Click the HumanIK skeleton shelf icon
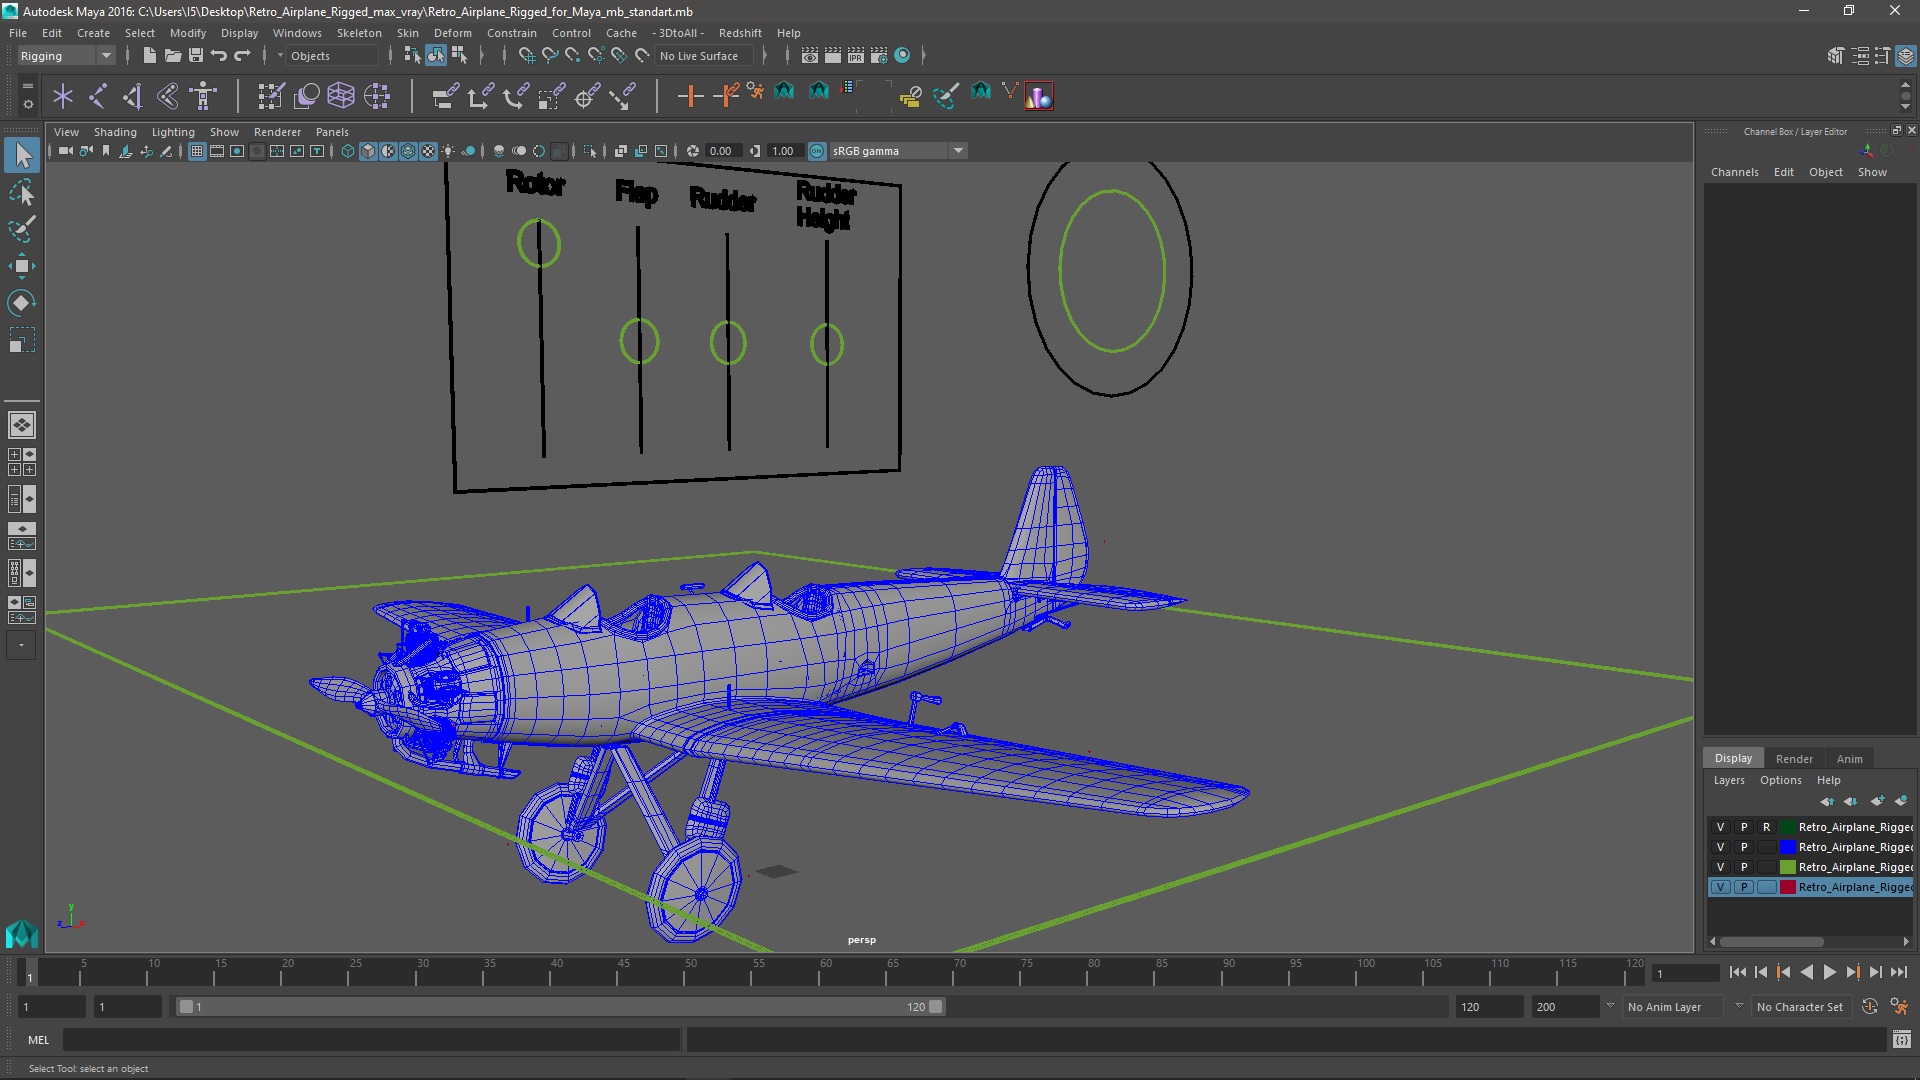Image resolution: width=1920 pixels, height=1080 pixels. click(x=203, y=96)
